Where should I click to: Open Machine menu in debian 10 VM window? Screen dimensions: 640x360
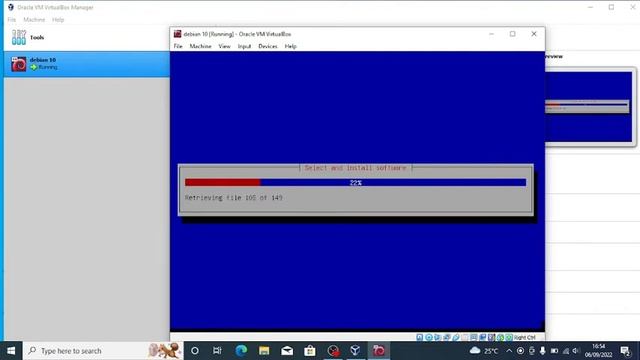[200, 46]
